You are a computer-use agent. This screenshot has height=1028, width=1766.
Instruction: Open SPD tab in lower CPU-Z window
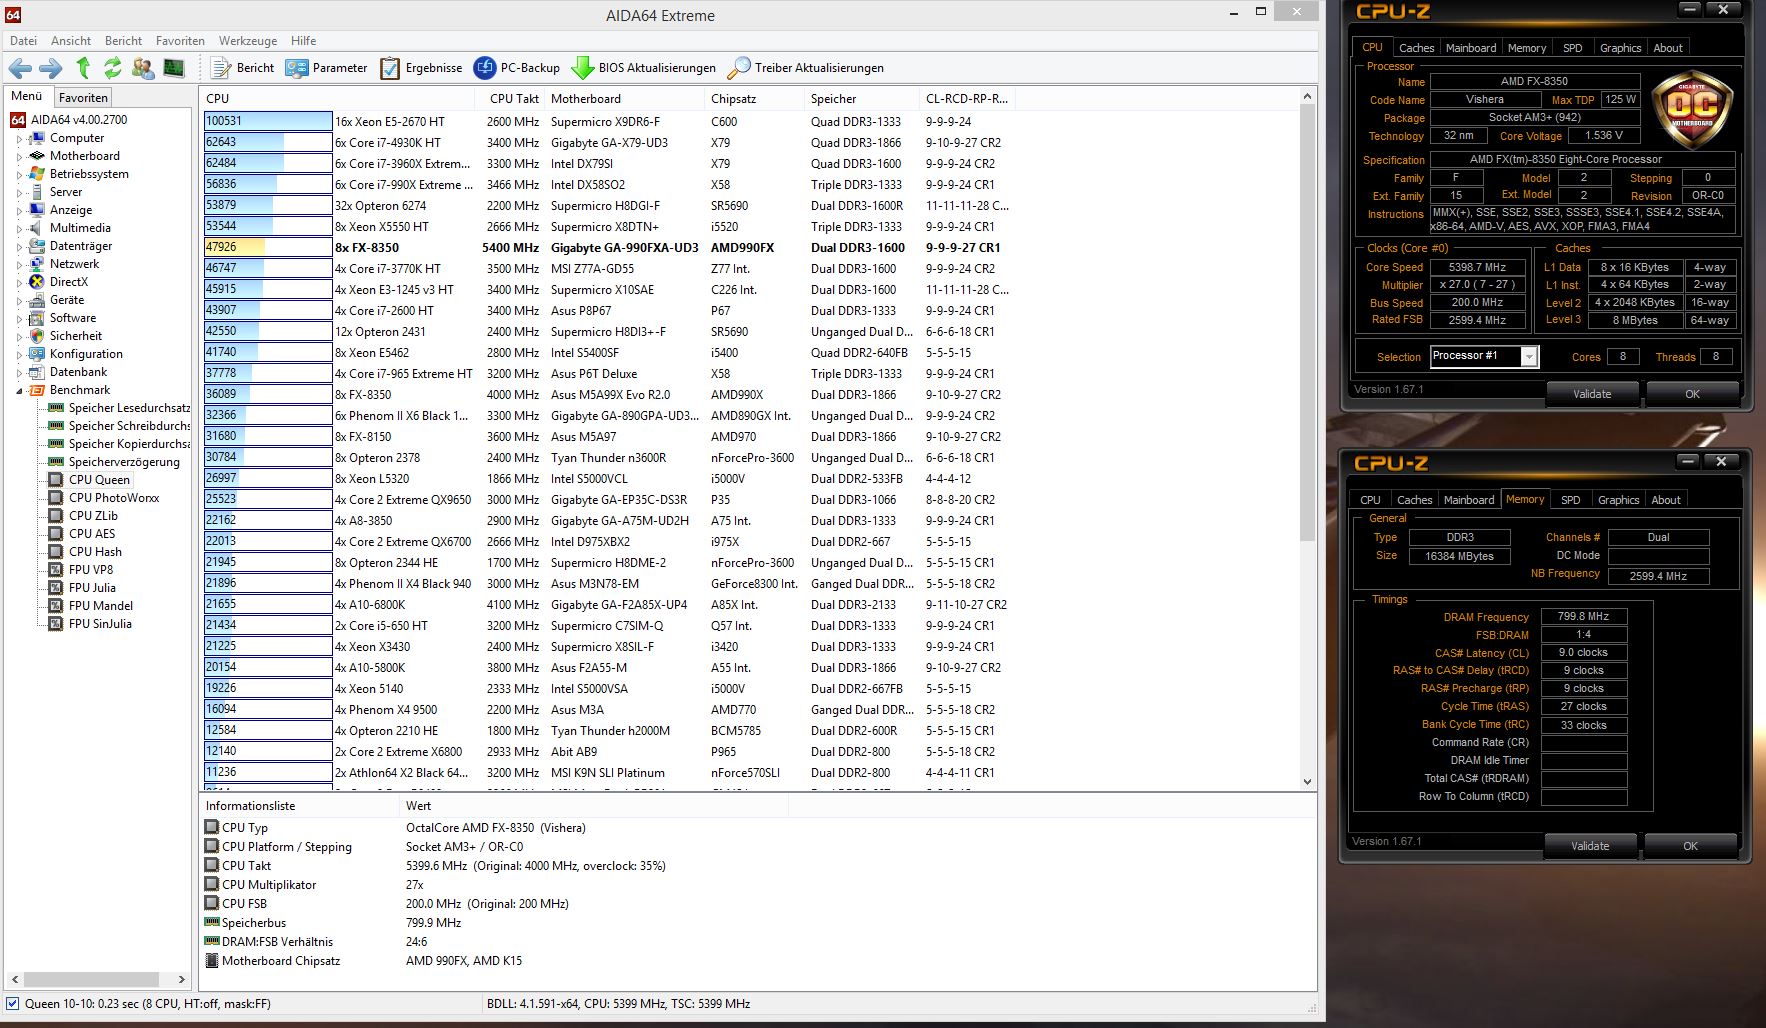click(x=1570, y=500)
